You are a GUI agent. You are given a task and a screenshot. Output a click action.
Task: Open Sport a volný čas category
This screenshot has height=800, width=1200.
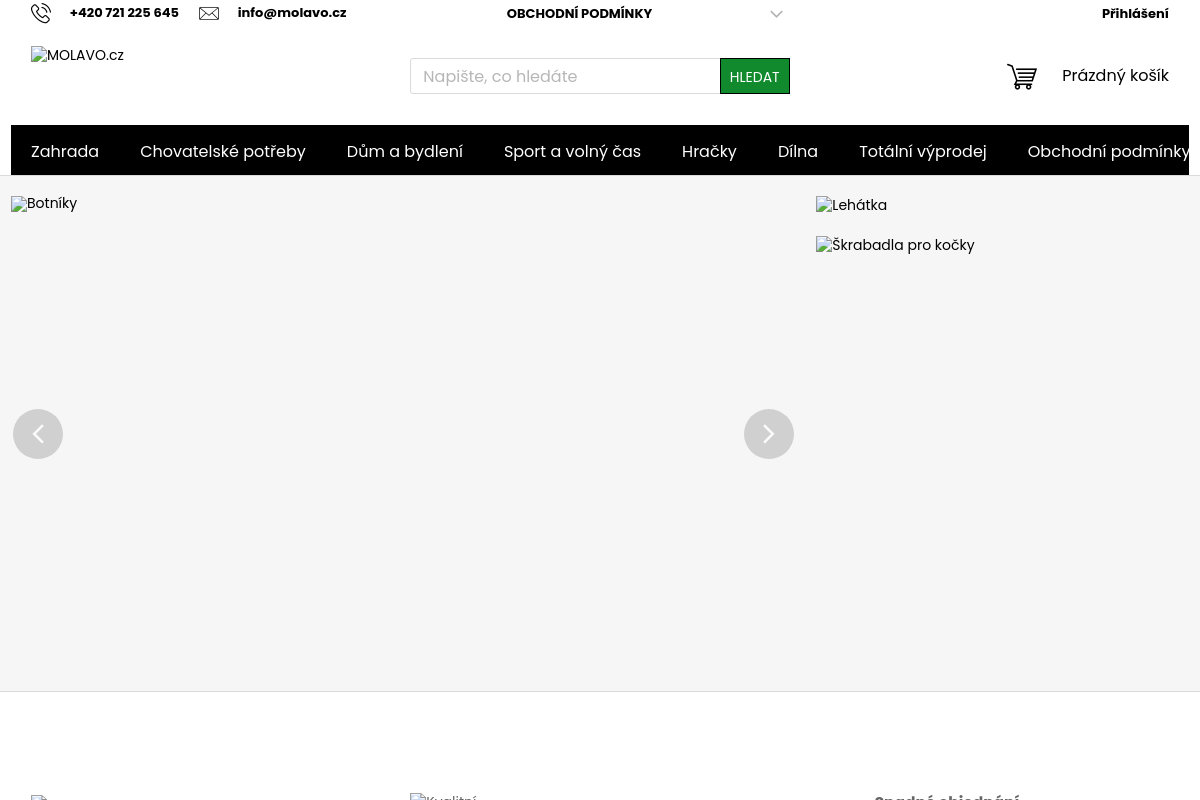(x=572, y=151)
